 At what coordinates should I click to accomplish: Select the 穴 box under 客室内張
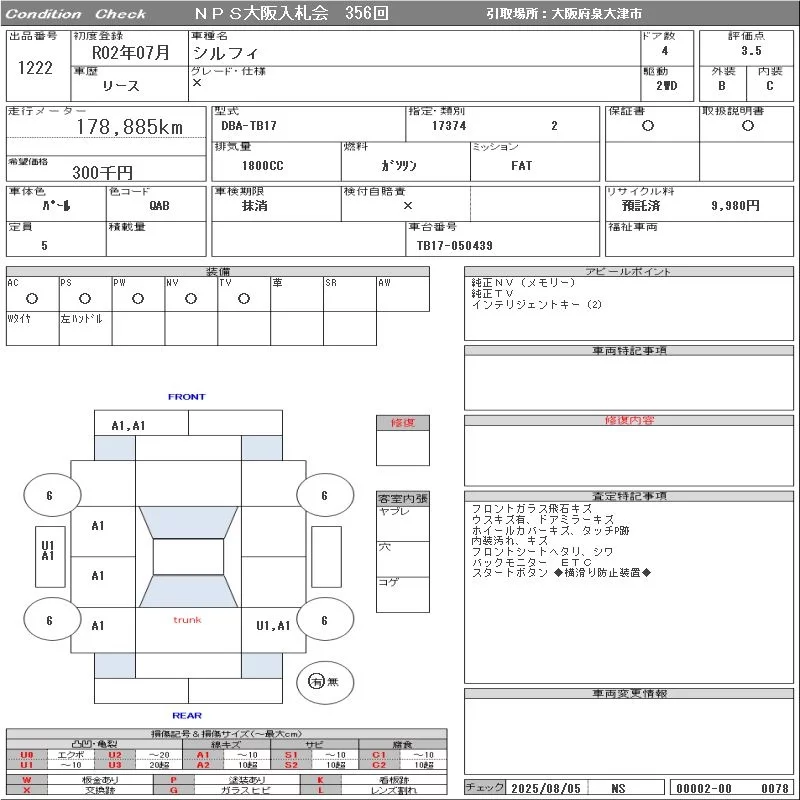(x=402, y=558)
